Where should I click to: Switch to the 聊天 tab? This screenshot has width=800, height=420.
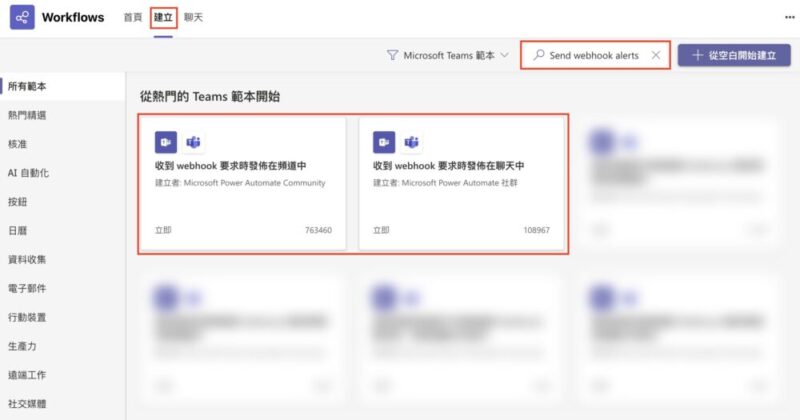[x=193, y=17]
